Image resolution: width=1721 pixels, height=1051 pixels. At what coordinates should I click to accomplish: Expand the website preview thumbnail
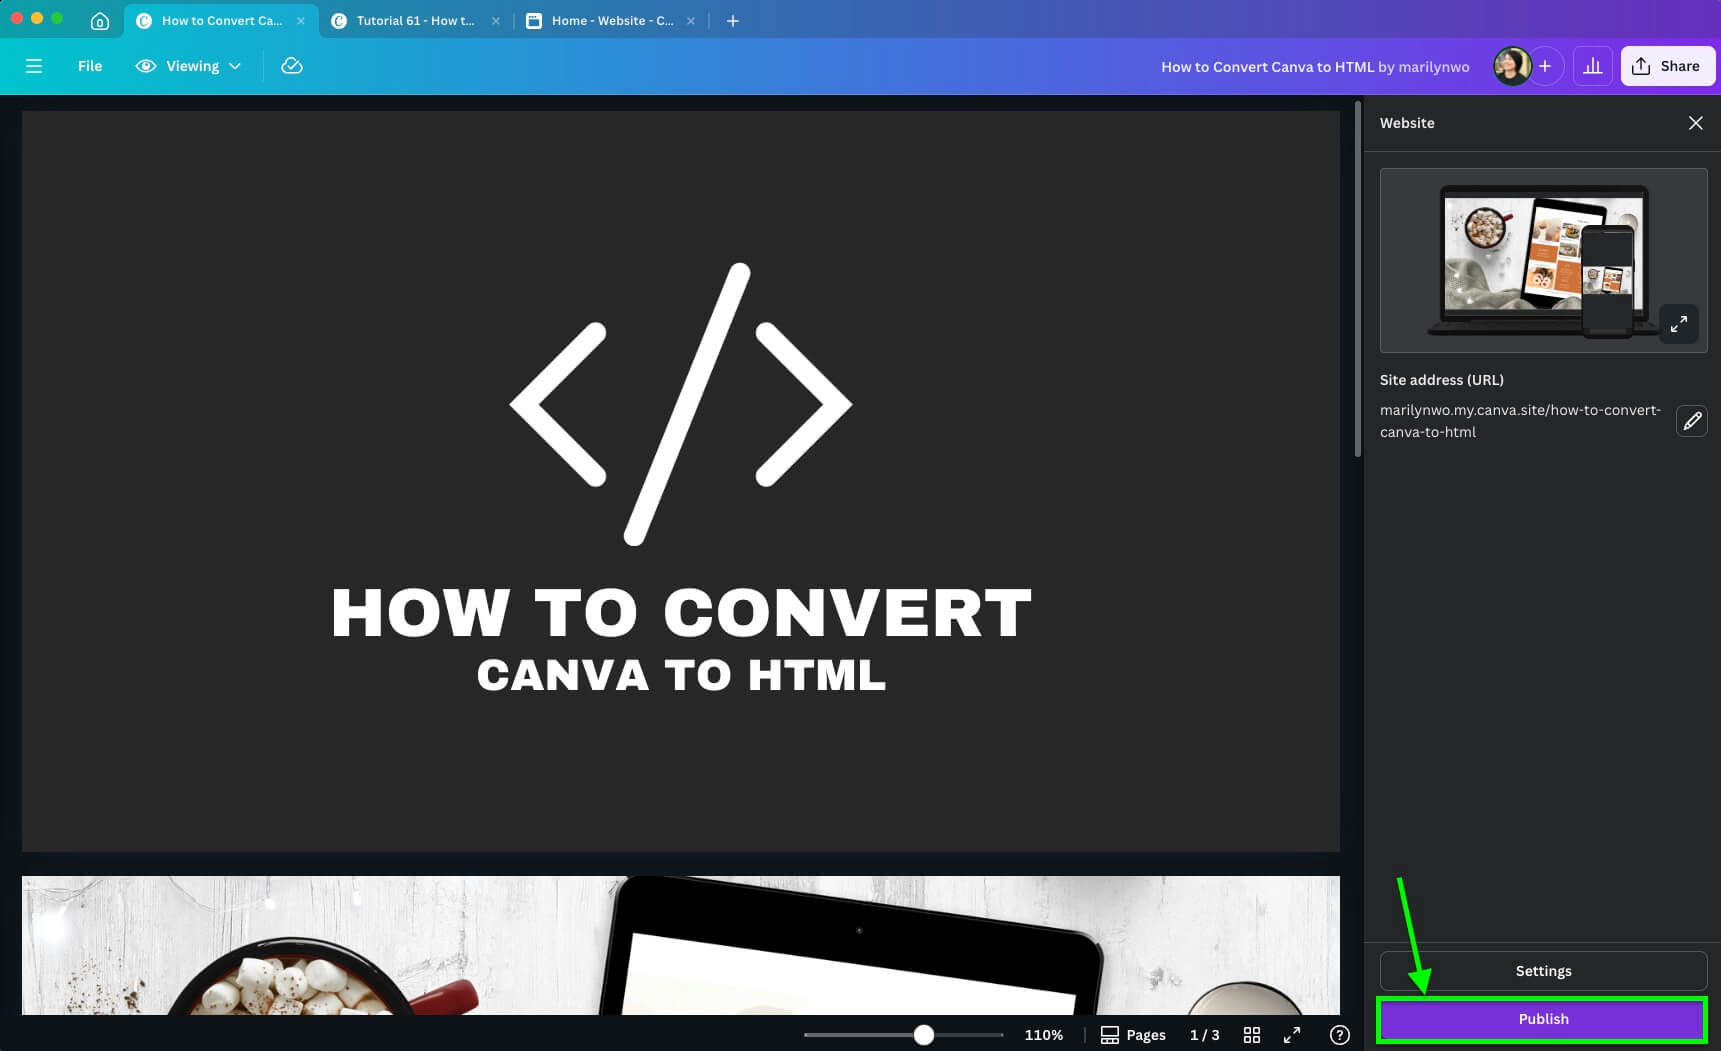[x=1679, y=324]
